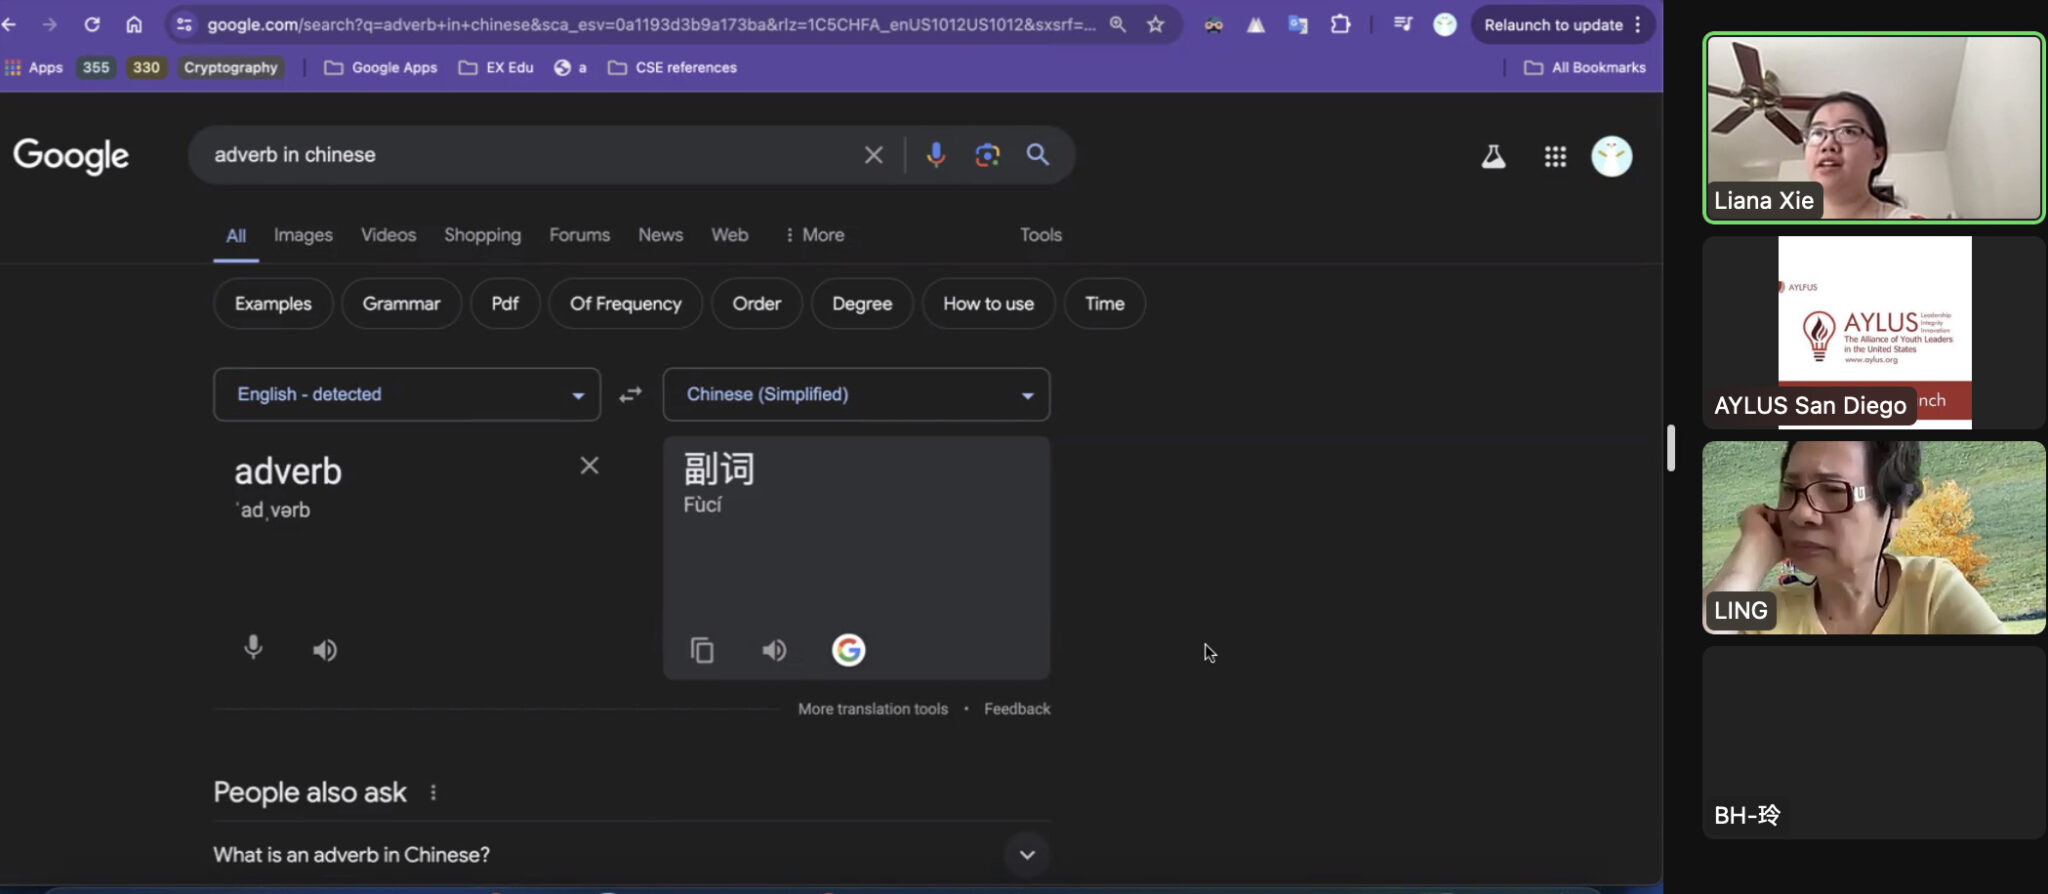
Task: Open the Apps shortcut in bookmarks bar
Action: point(34,67)
